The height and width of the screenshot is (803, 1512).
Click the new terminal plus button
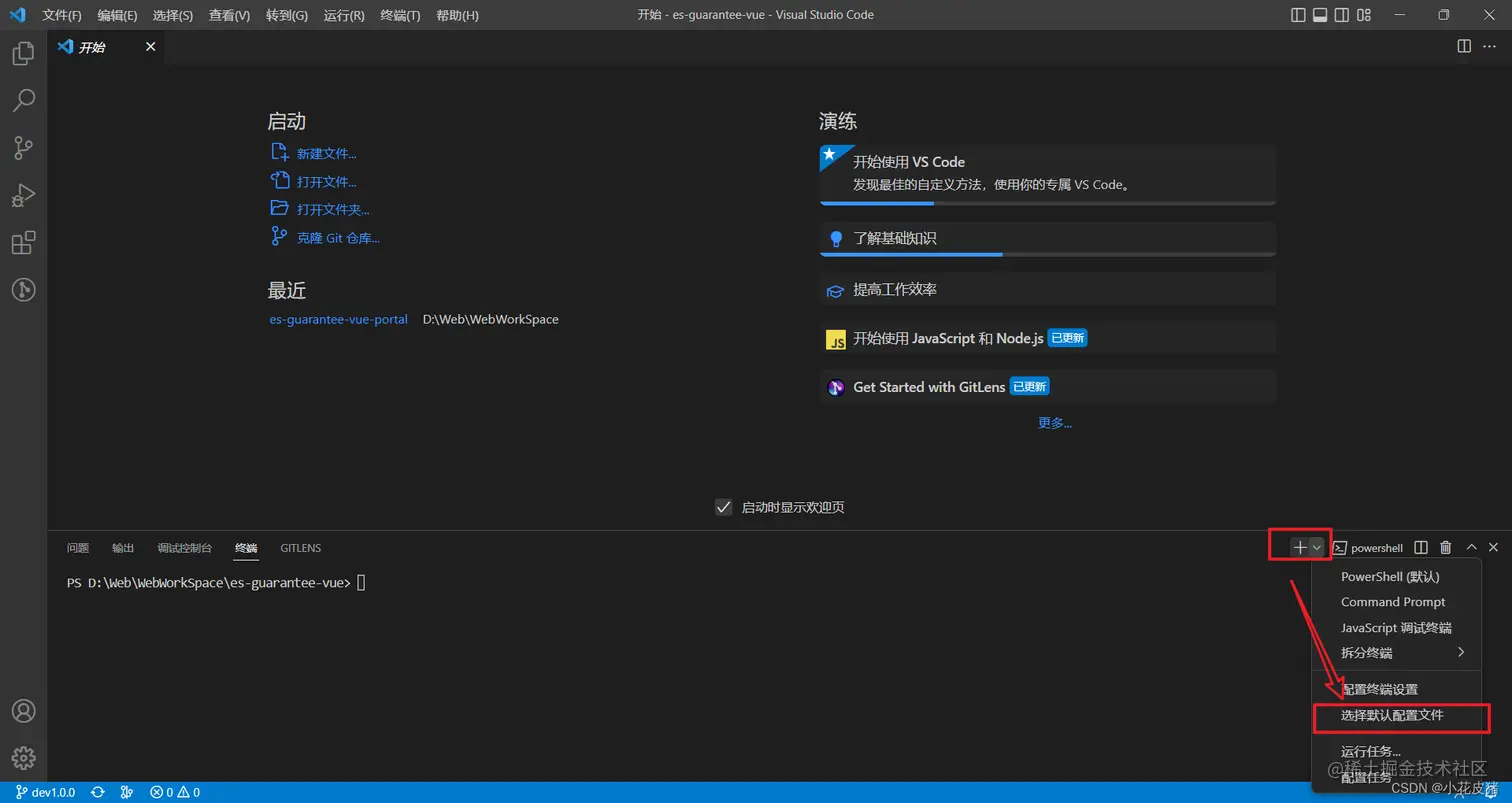[x=1299, y=547]
